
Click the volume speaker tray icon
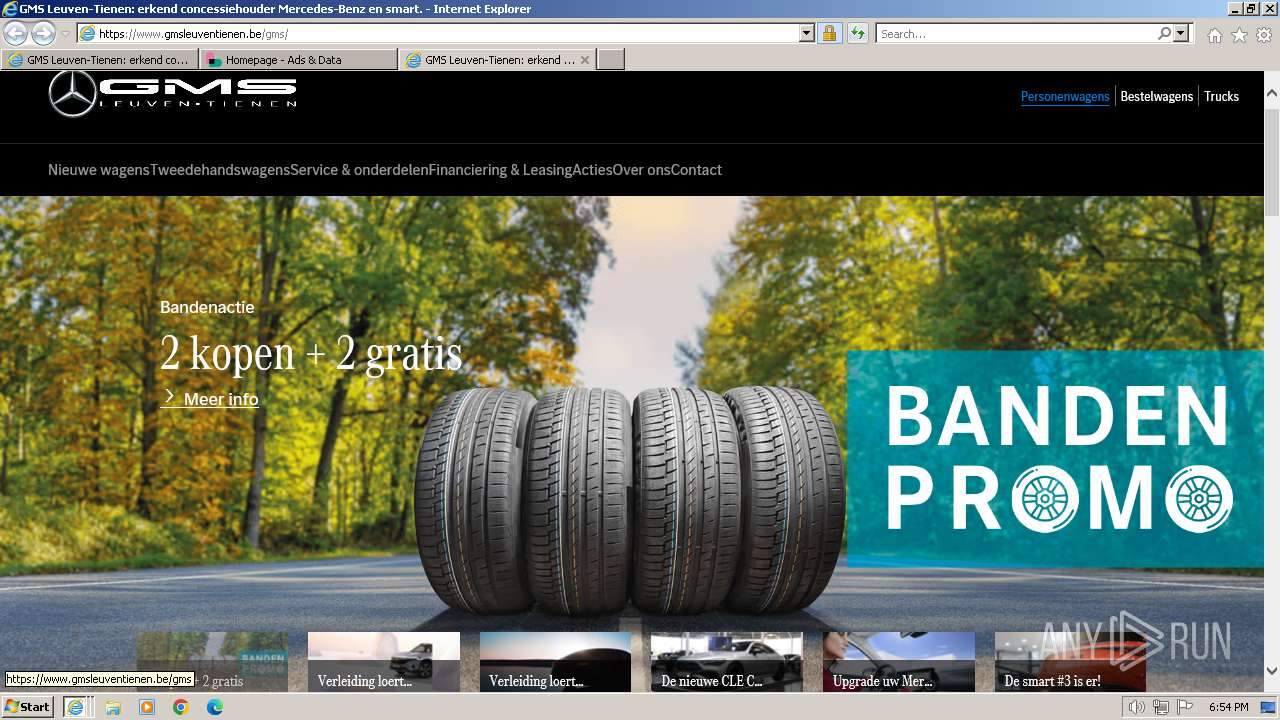click(1136, 707)
